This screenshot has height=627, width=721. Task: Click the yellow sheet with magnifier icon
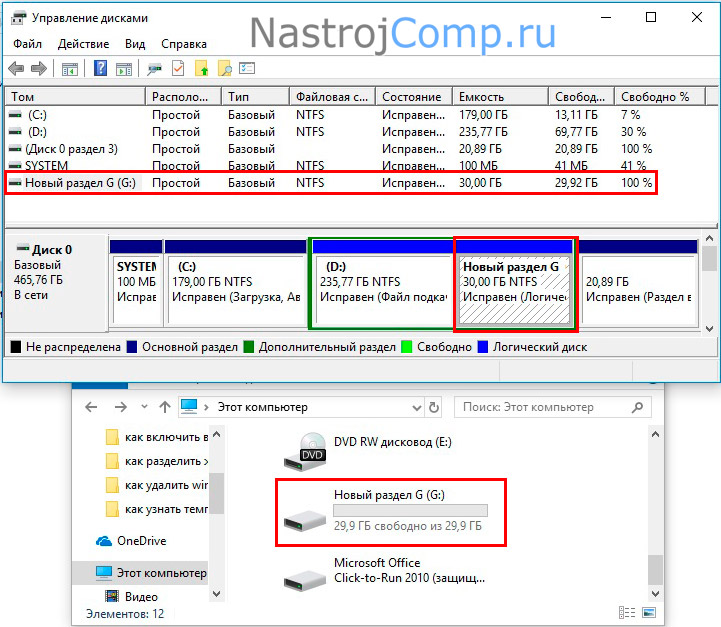click(x=225, y=68)
